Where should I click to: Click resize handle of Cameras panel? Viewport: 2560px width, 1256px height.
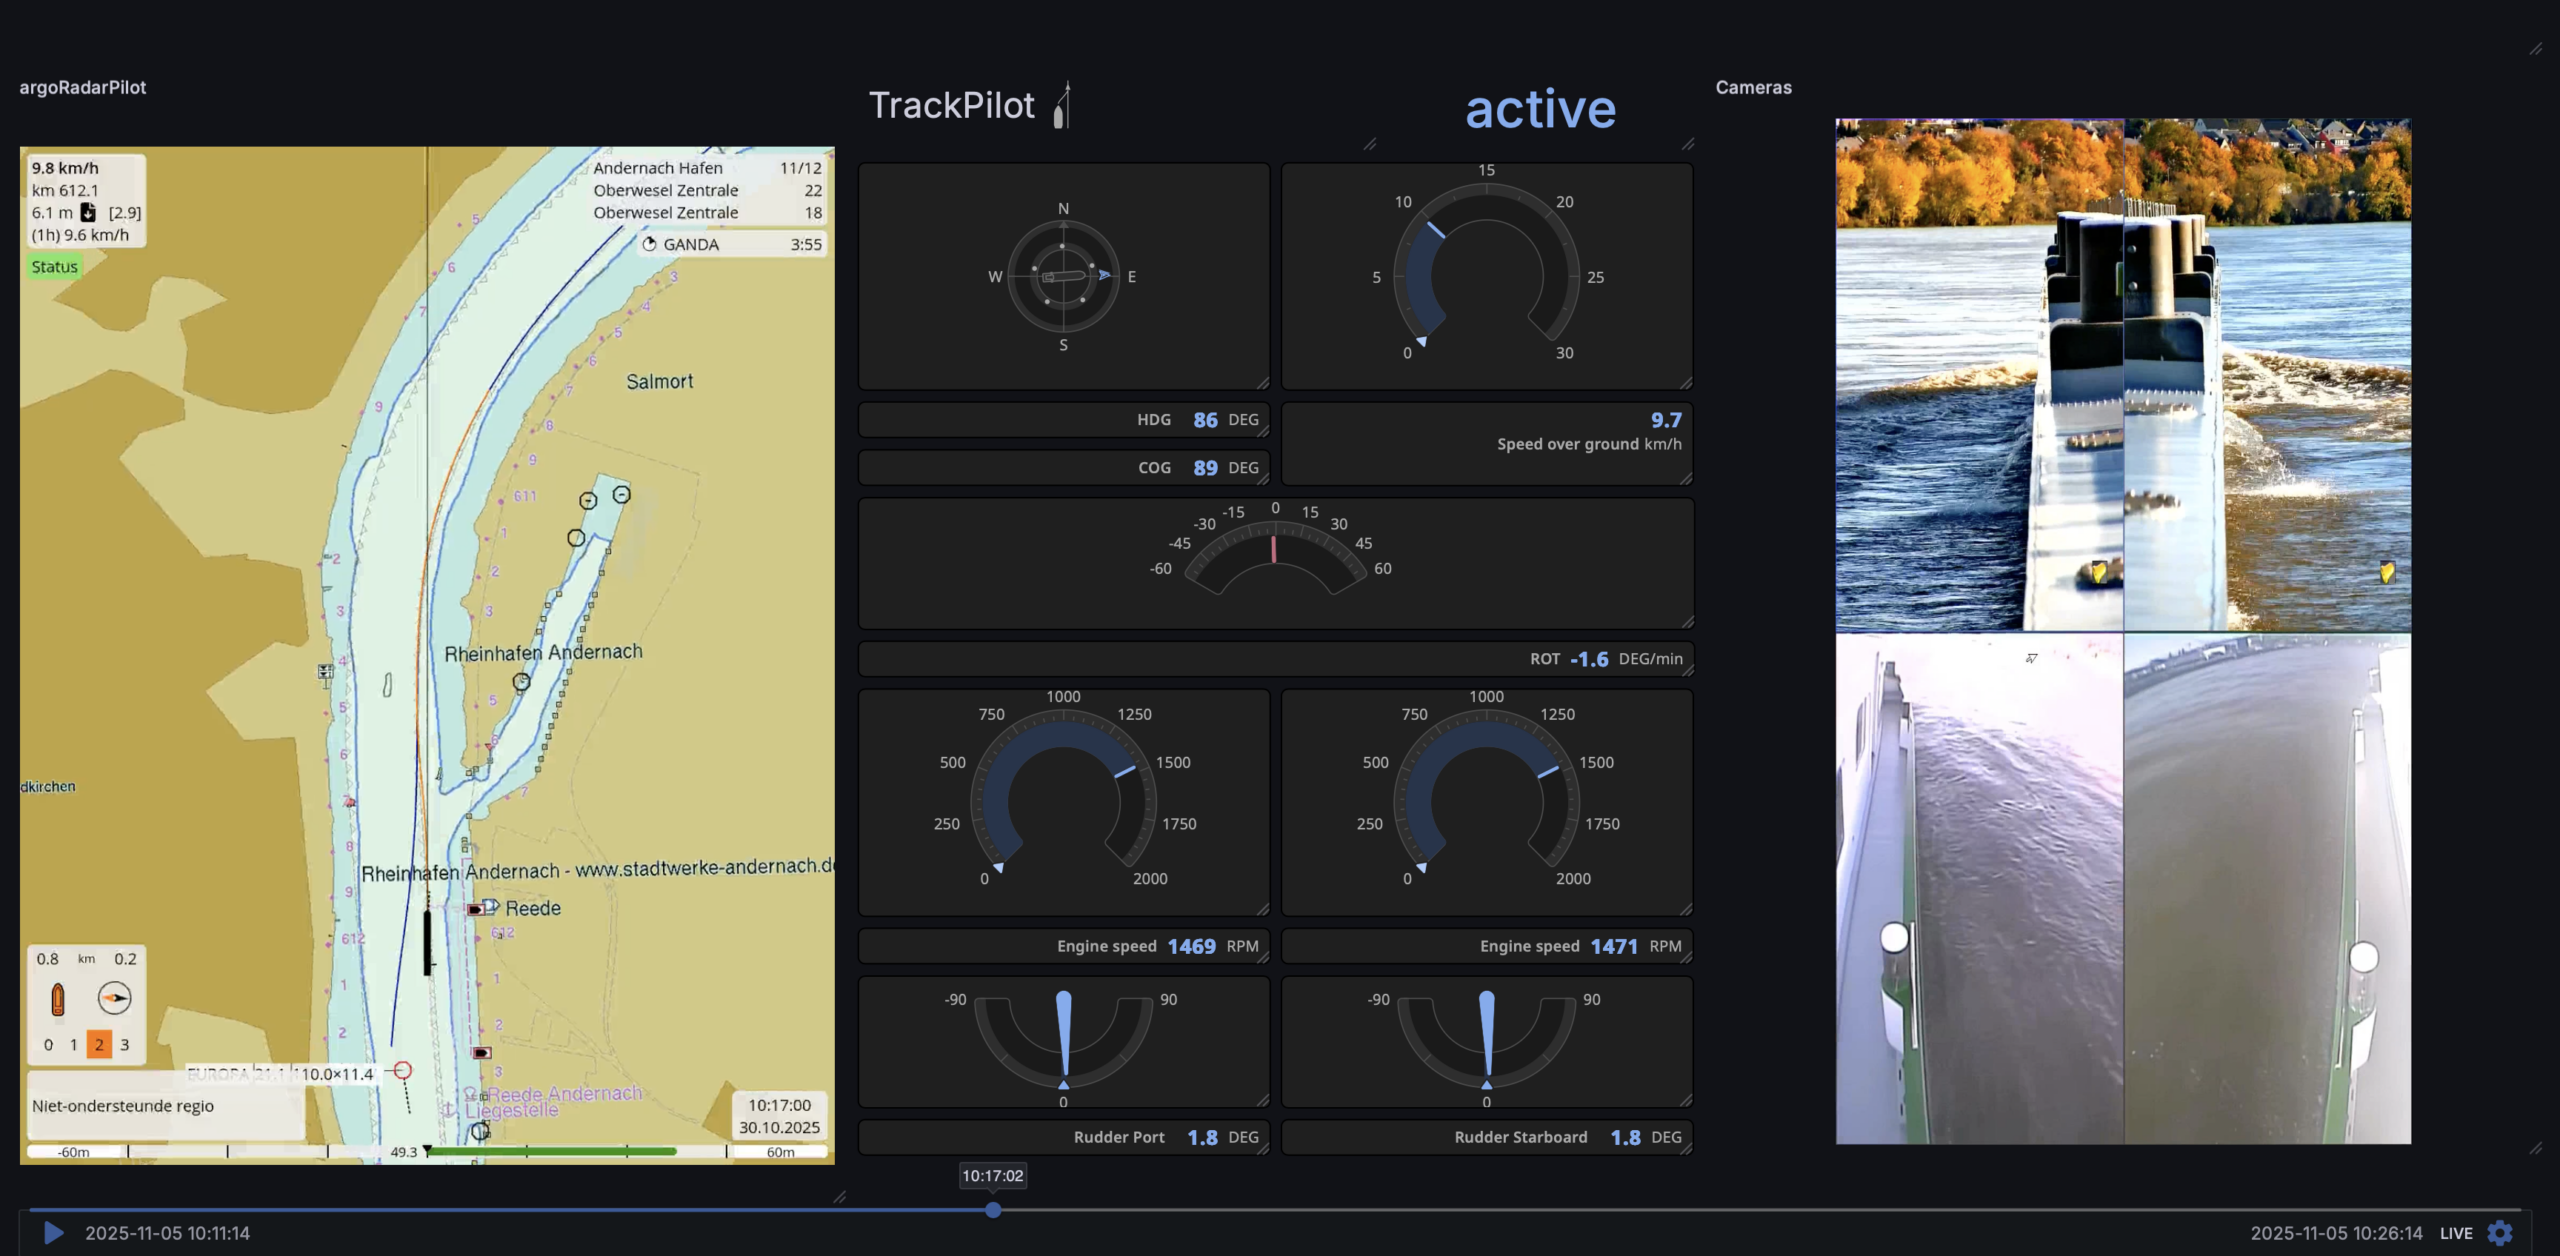(2536, 1148)
